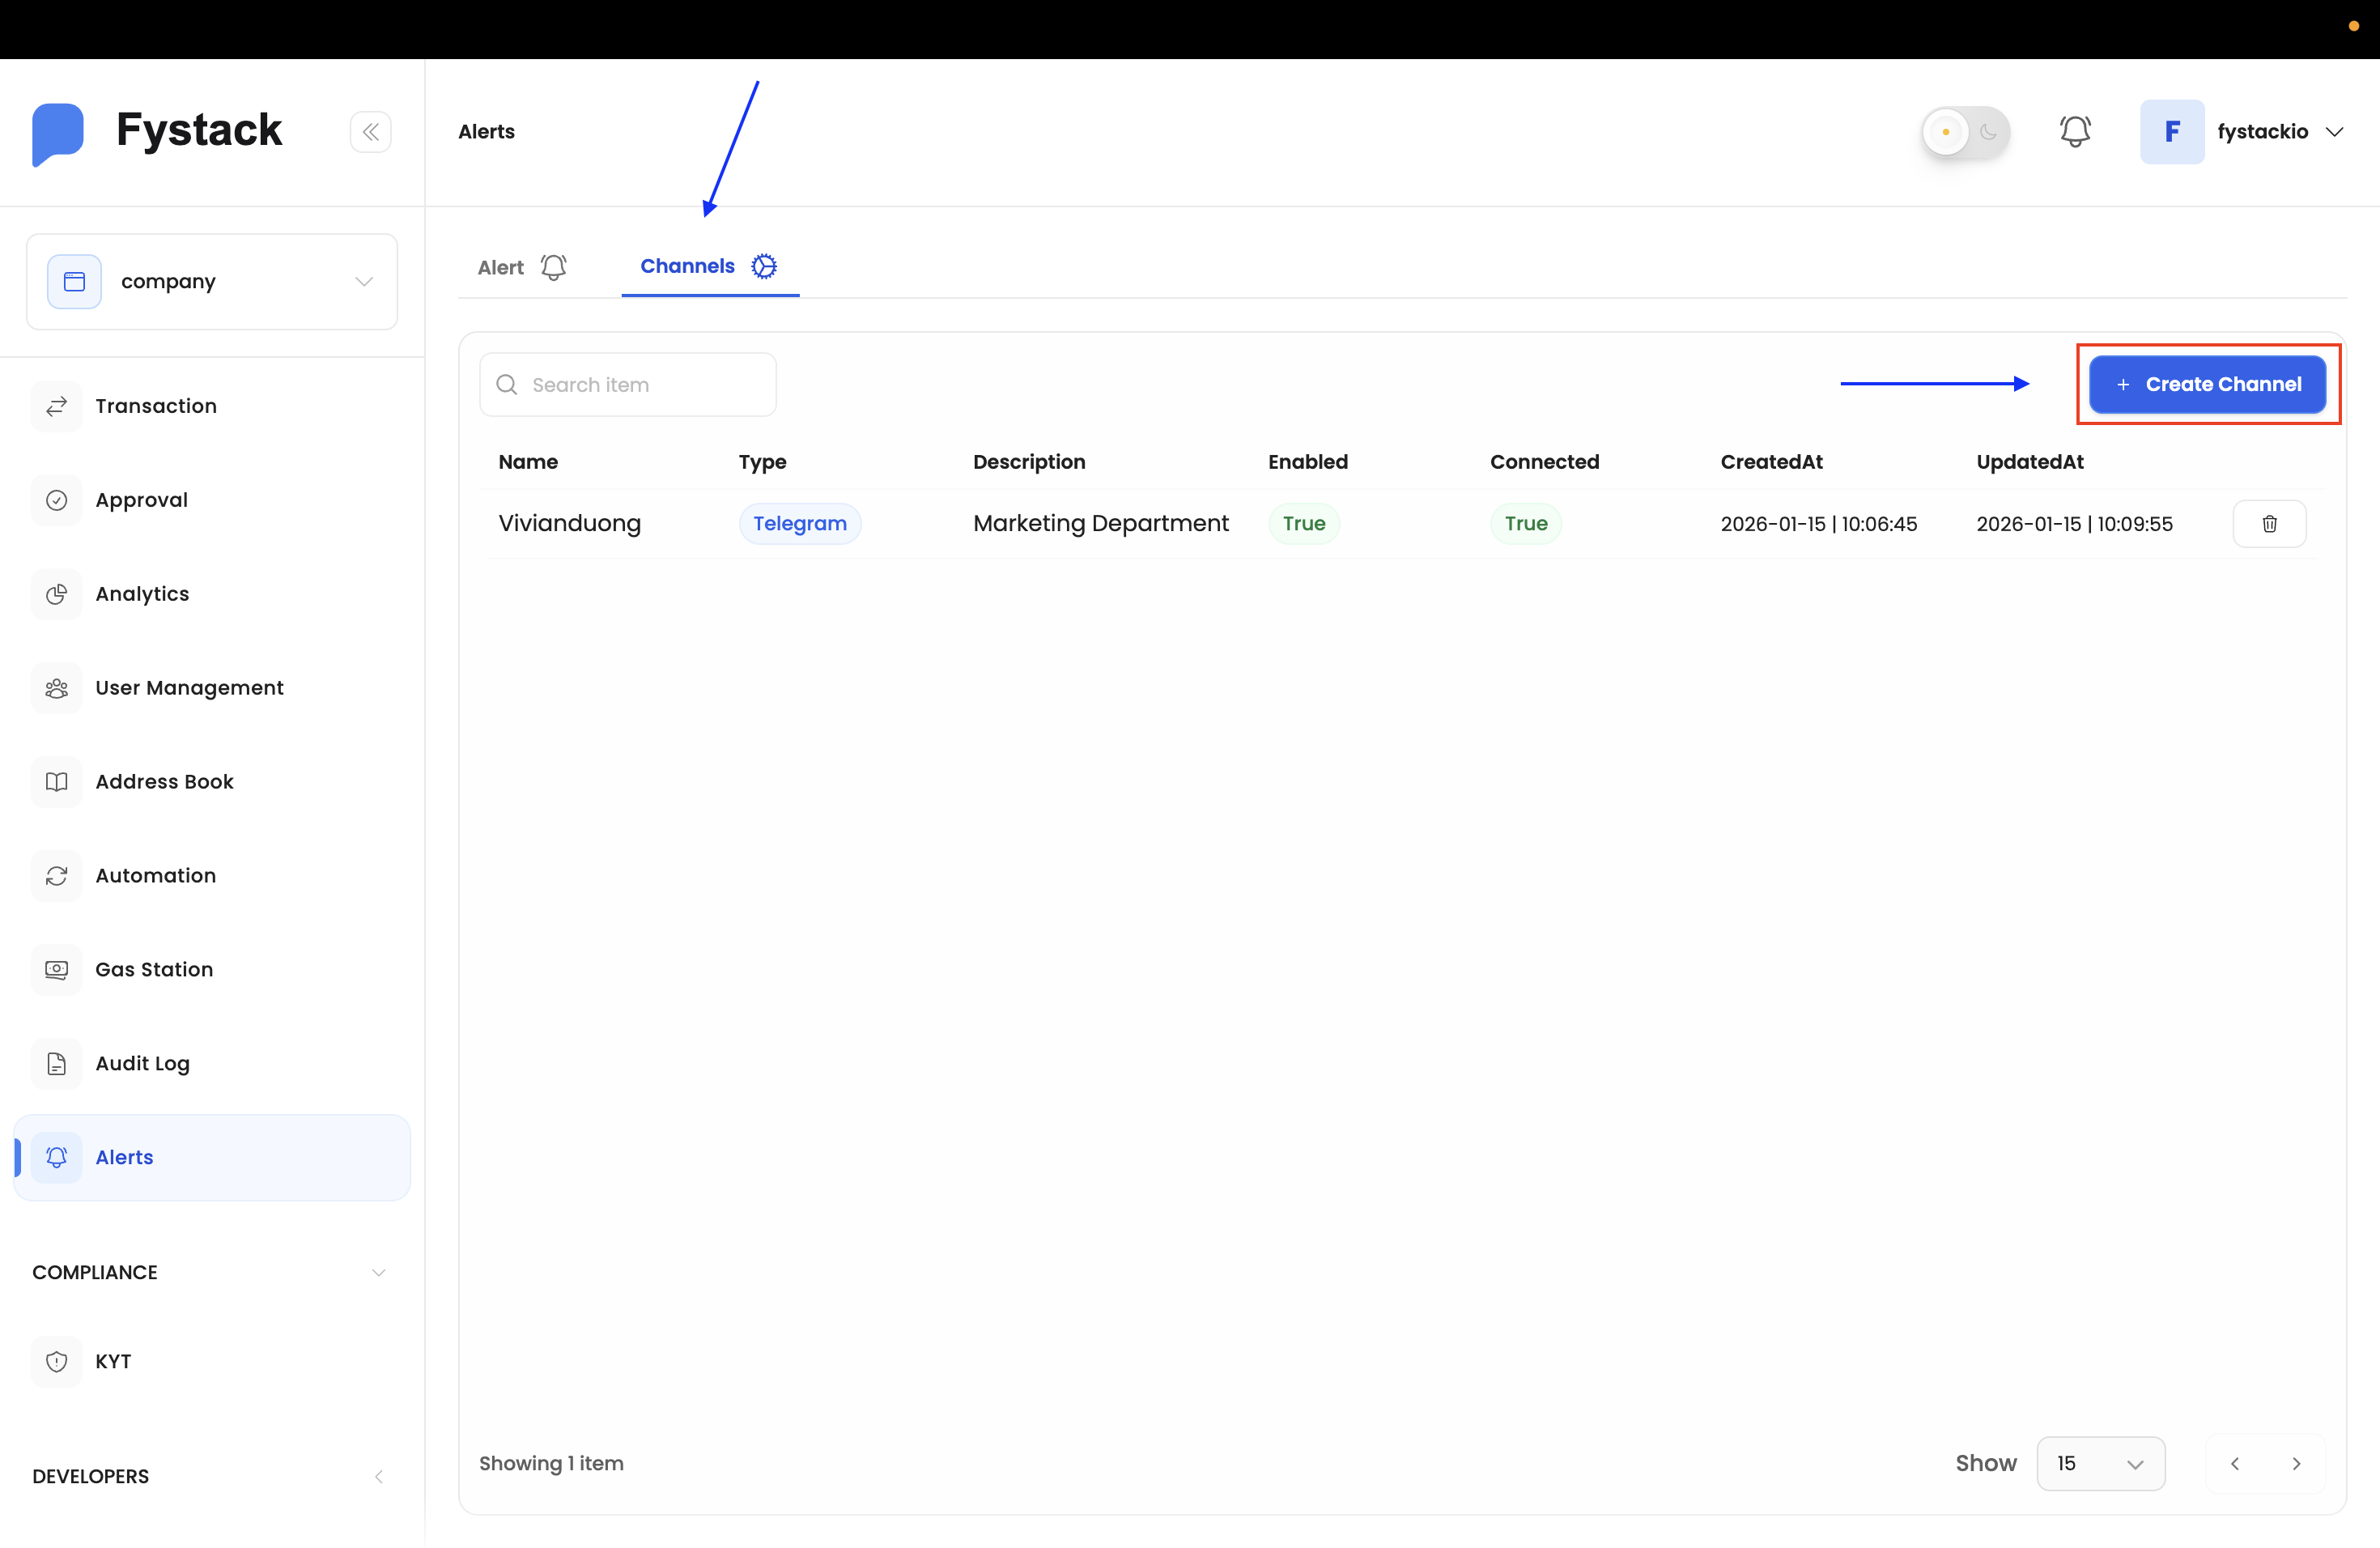Go to the next page of channels
This screenshot has width=2380, height=1548.
pos(2297,1463)
